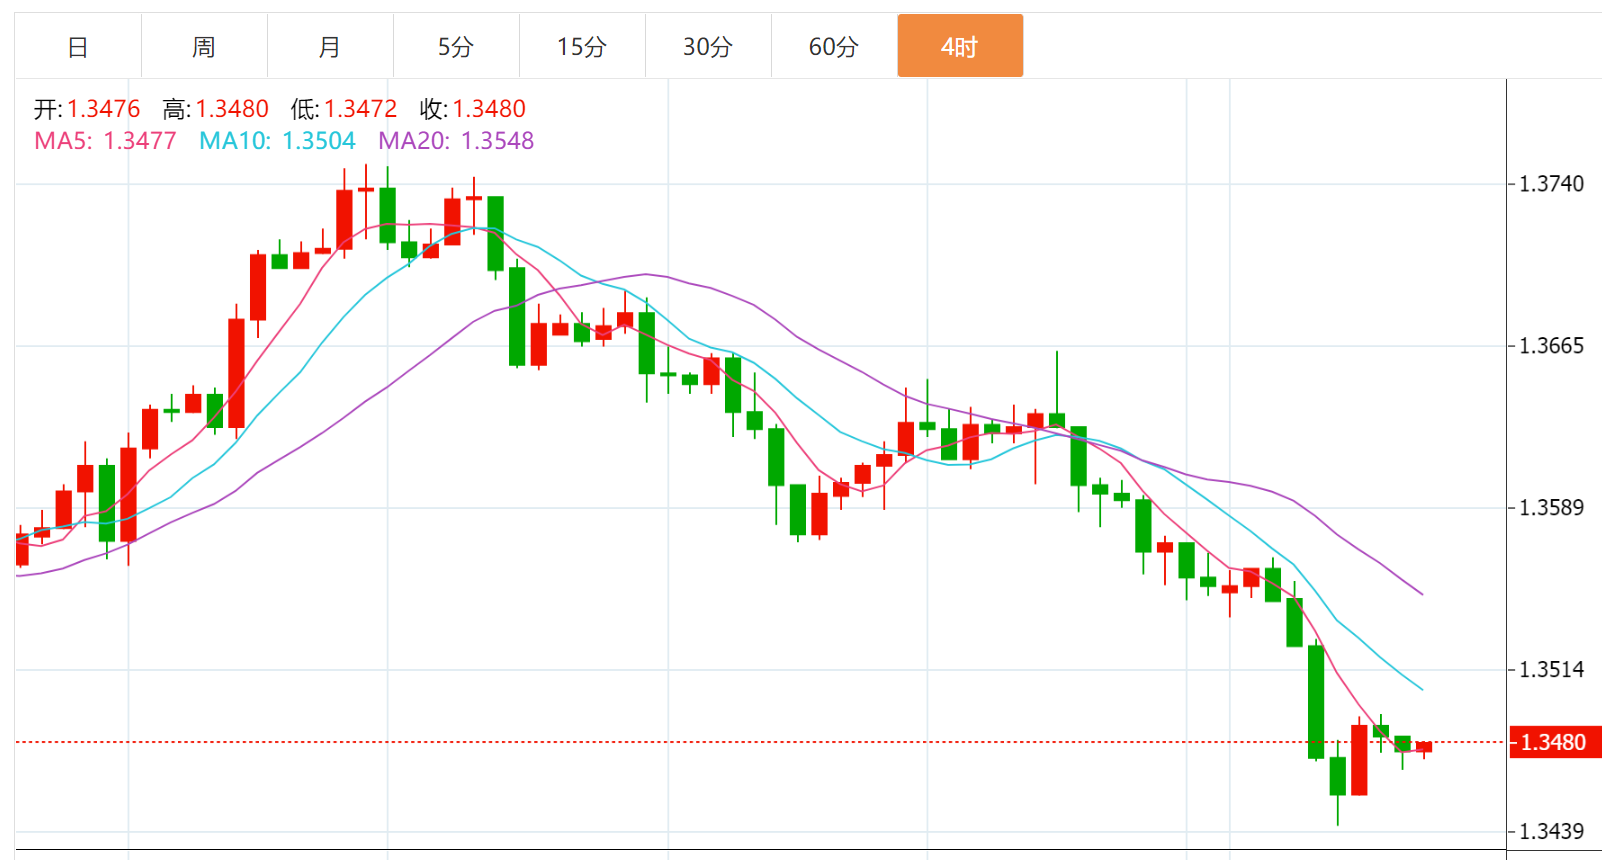Click the 1.3665 price axis label
The image size is (1602, 860).
coord(1551,346)
